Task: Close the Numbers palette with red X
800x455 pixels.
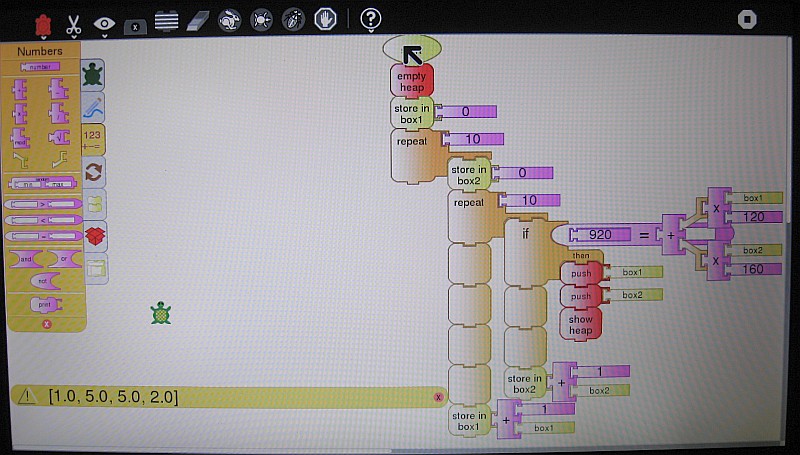Action: pyautogui.click(x=46, y=324)
